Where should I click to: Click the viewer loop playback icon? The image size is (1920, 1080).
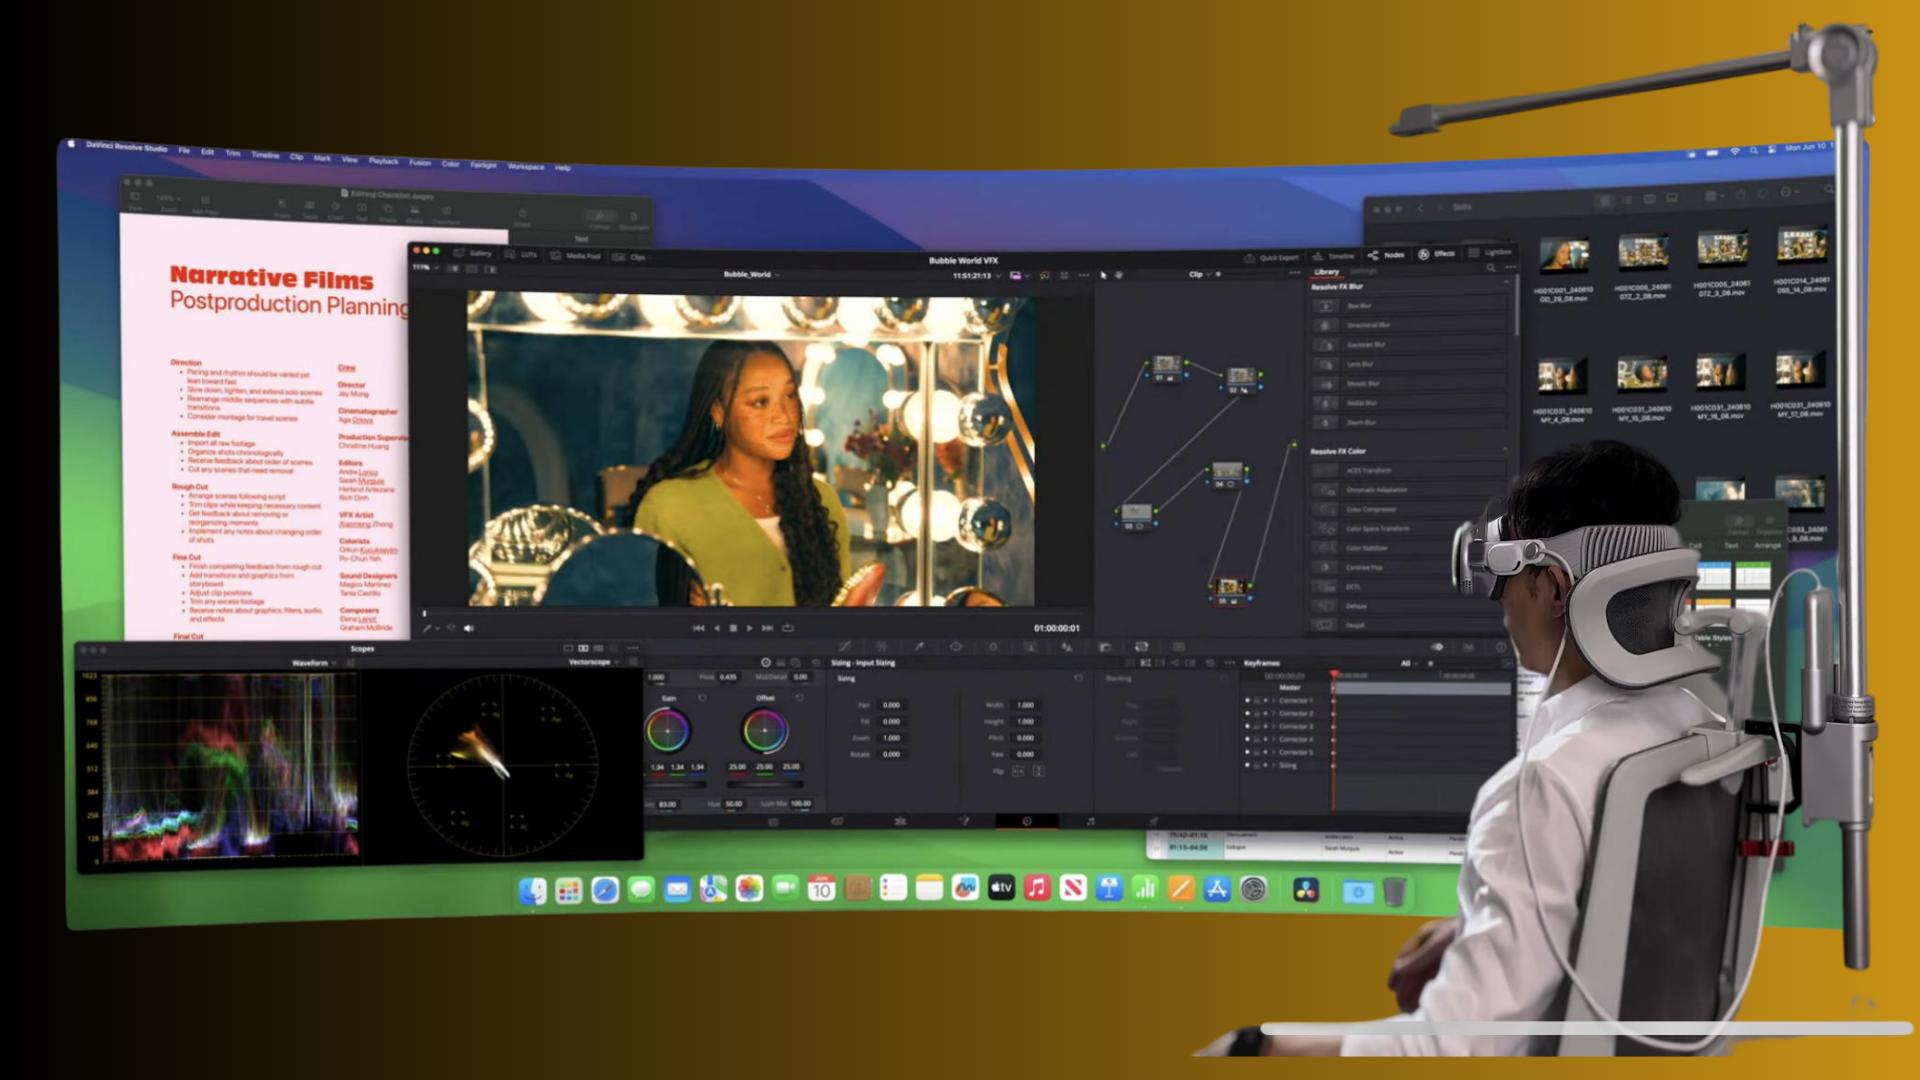788,628
